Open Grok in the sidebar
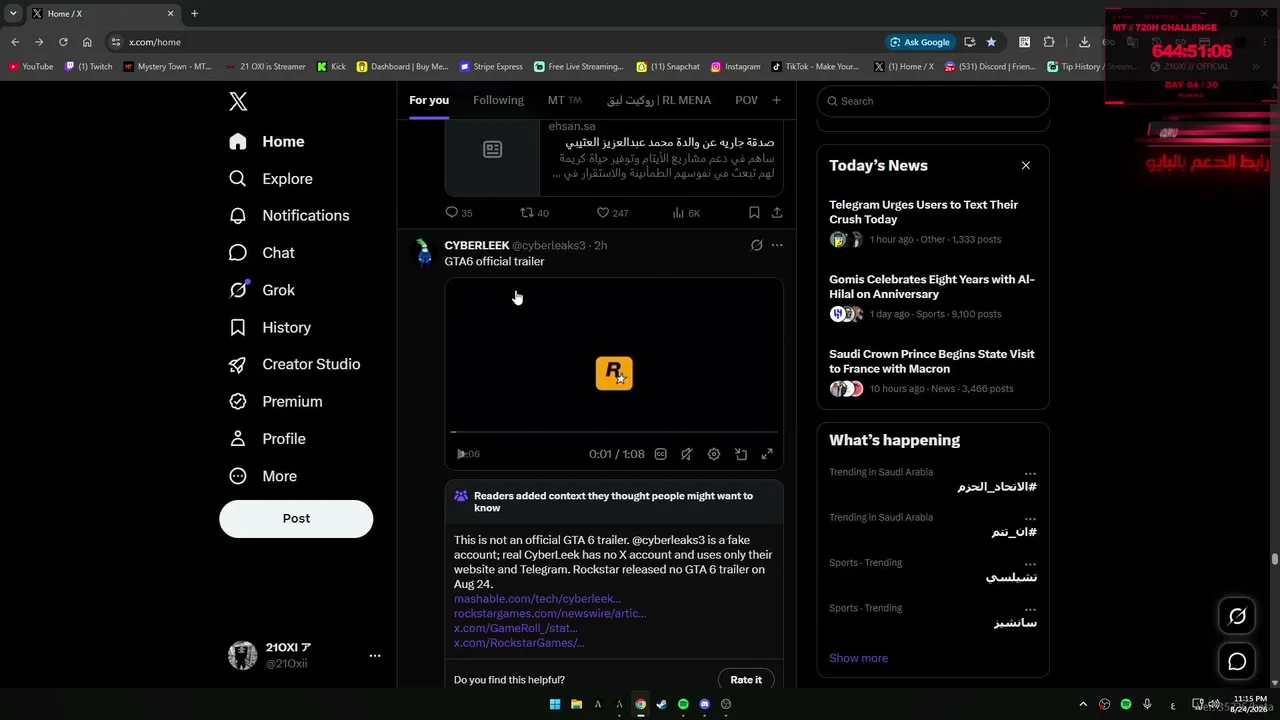Viewport: 1280px width, 720px height. coord(261,290)
